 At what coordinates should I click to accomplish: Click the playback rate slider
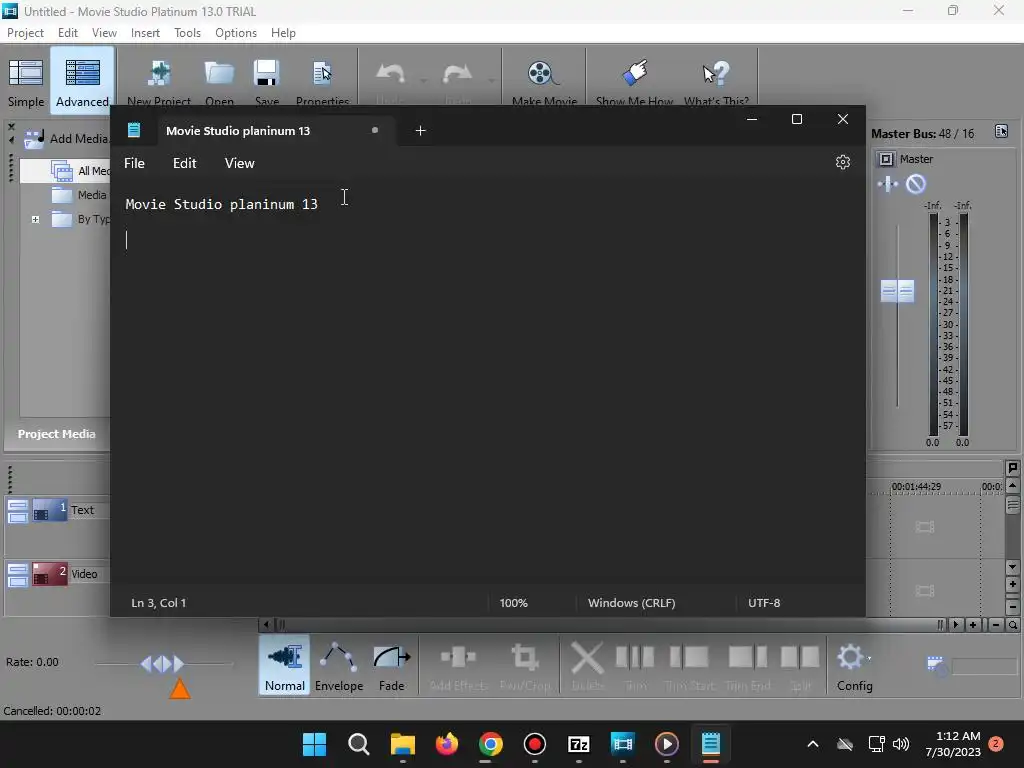(163, 664)
